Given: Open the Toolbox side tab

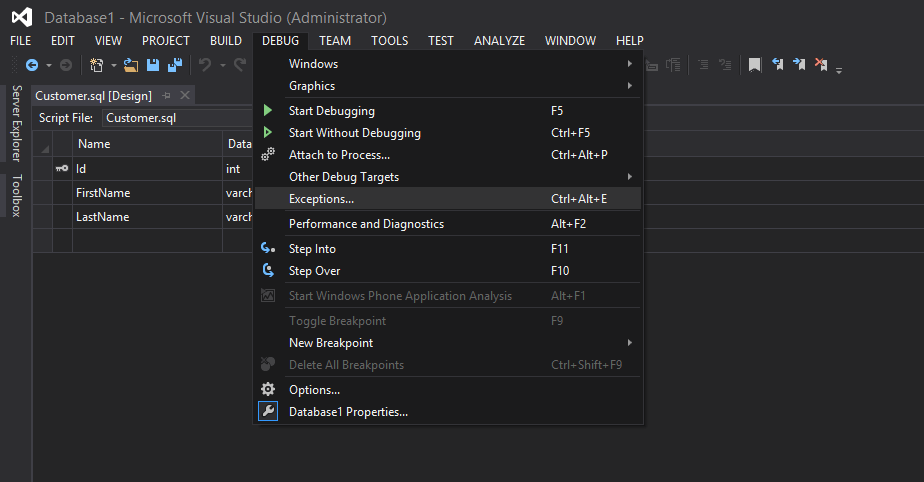Looking at the screenshot, I should pos(16,196).
